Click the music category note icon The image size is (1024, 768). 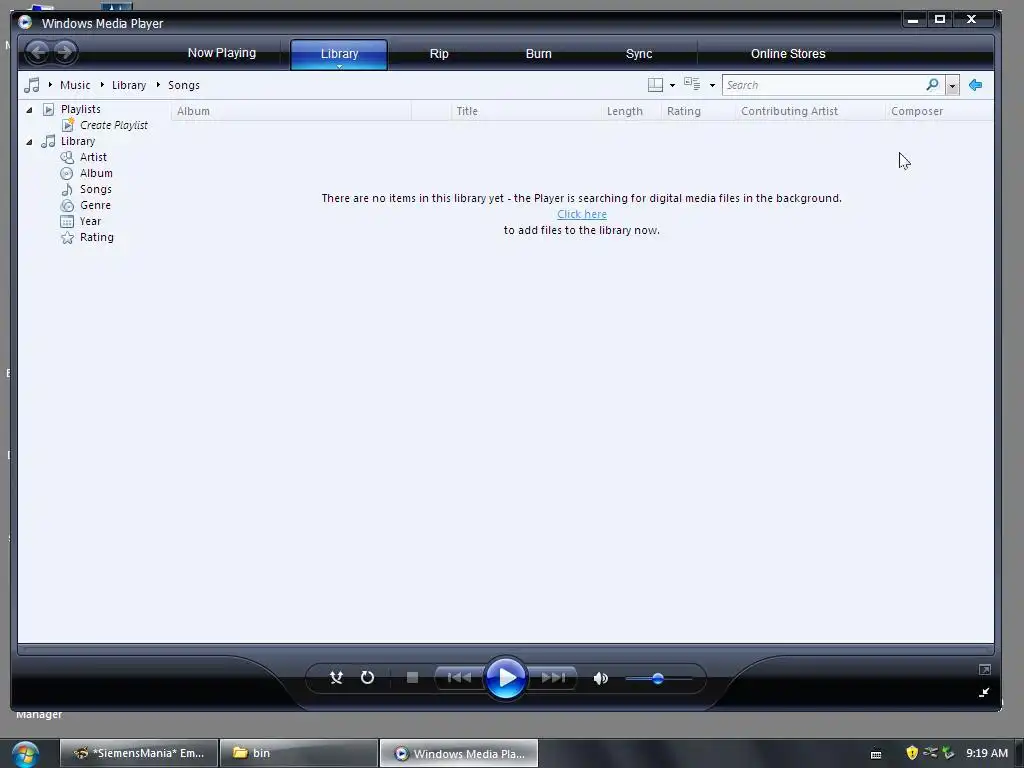(31, 85)
